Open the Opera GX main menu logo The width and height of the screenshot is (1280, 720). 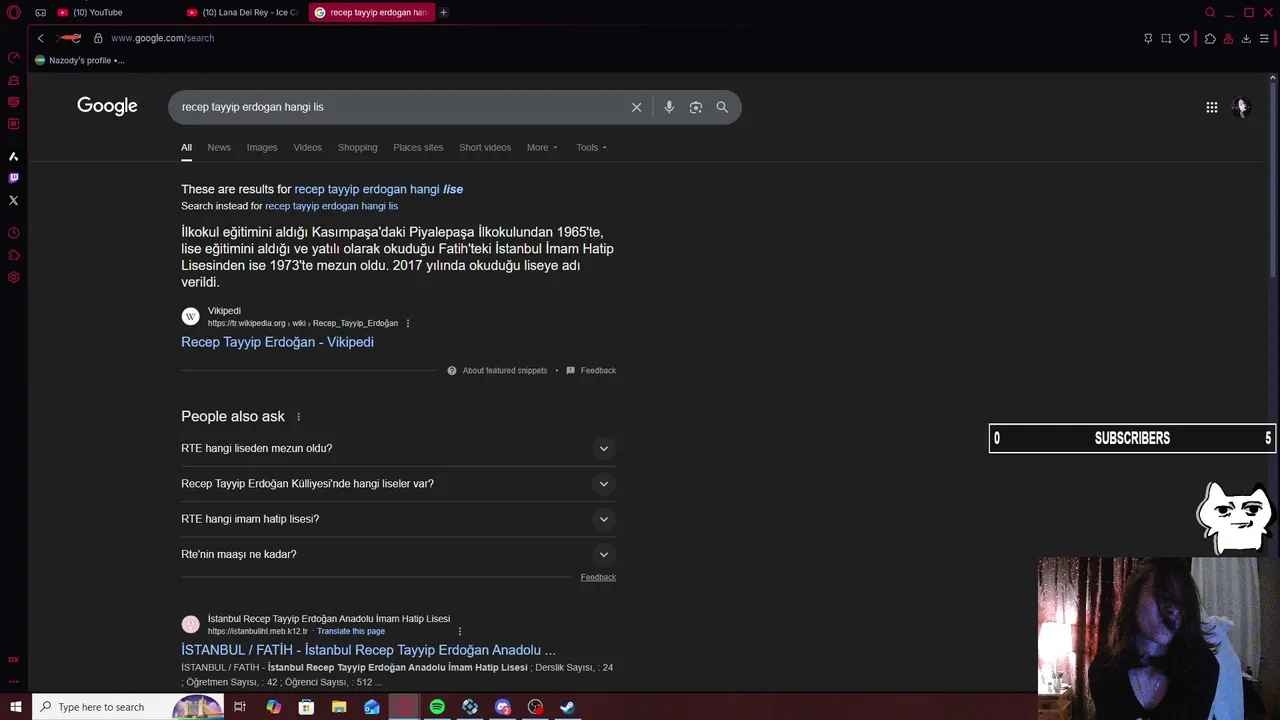pyautogui.click(x=13, y=13)
